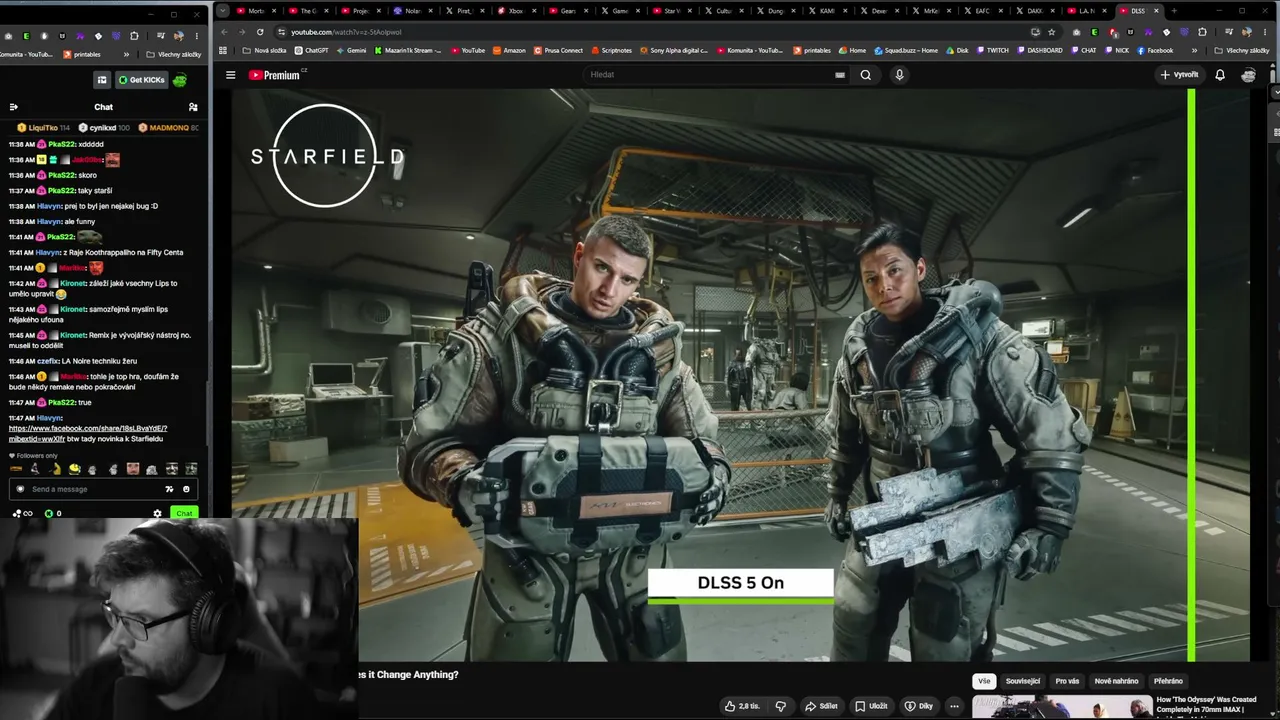Click the translate icon in chat input

pyautogui.click(x=169, y=489)
